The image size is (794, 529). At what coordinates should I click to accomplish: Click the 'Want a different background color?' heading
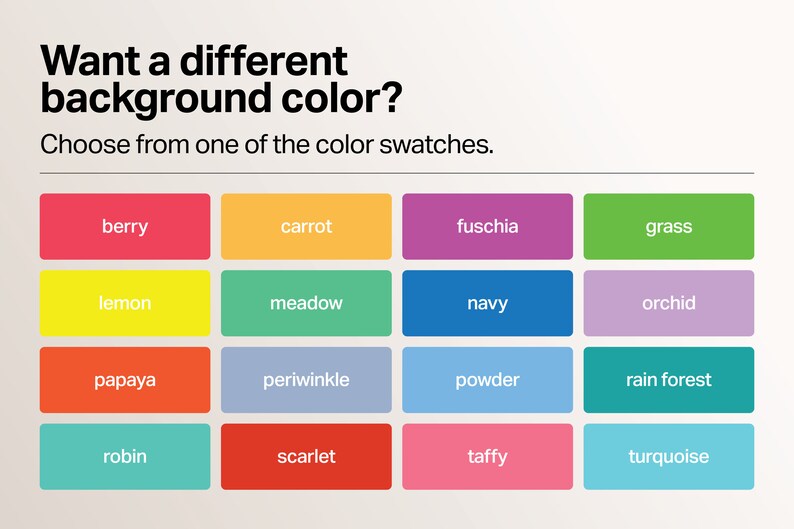(x=221, y=80)
